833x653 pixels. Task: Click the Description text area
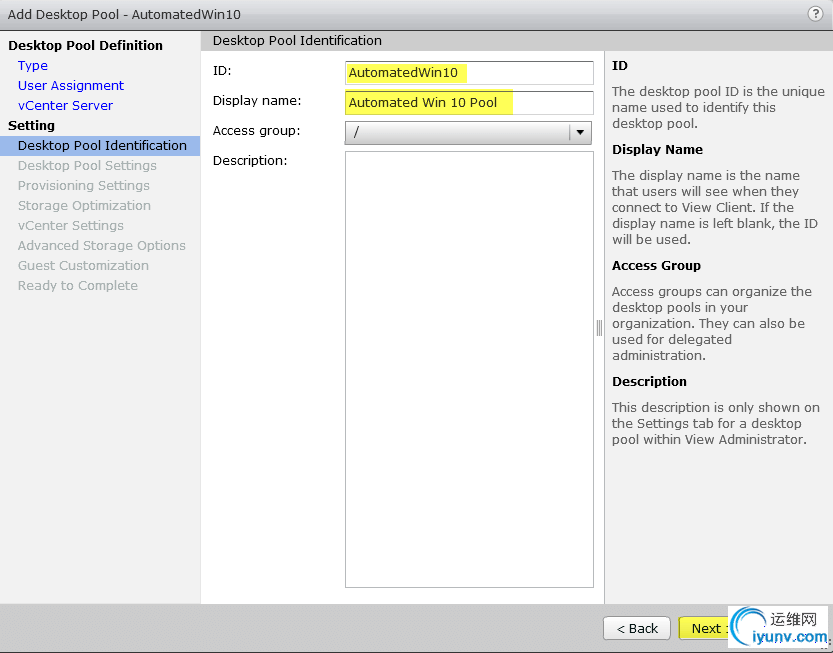click(469, 369)
